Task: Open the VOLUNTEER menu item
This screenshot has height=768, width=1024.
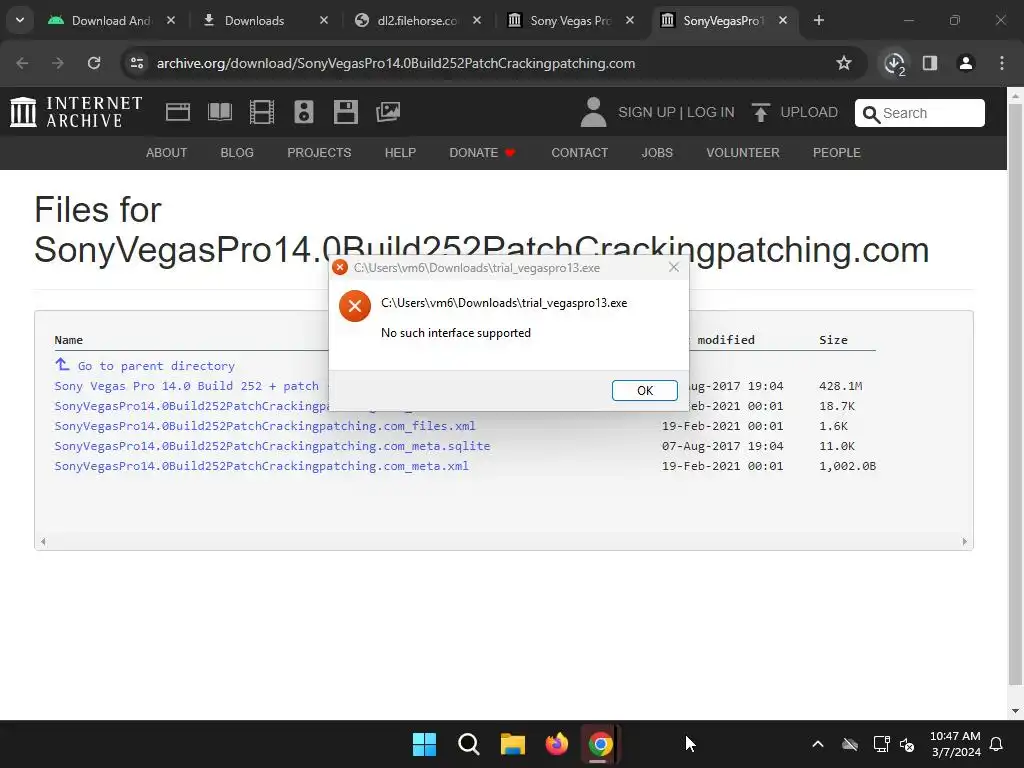Action: tap(743, 153)
